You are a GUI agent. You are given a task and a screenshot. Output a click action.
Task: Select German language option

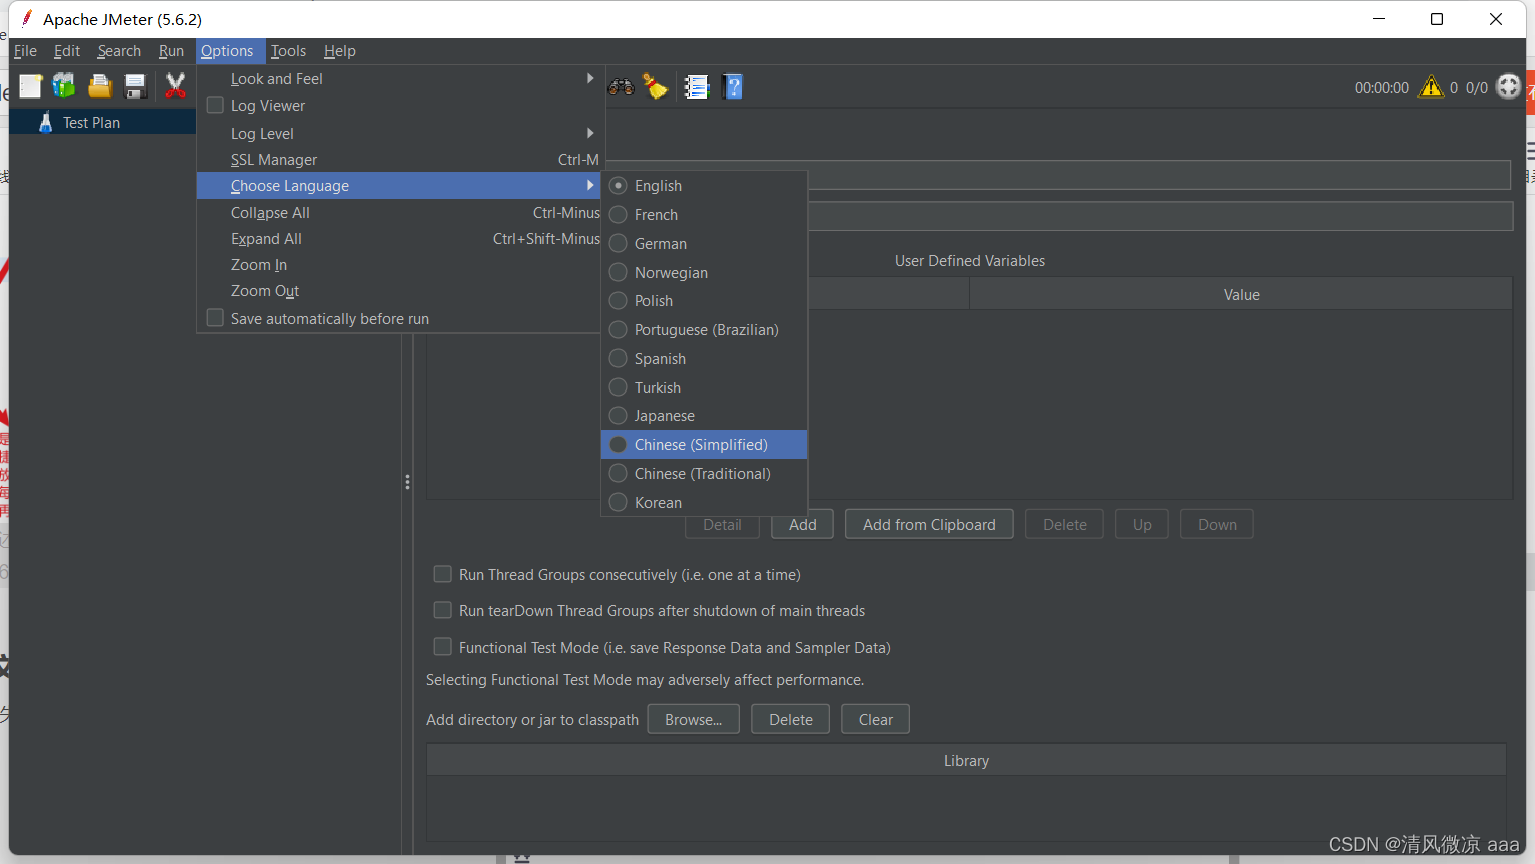pos(704,244)
